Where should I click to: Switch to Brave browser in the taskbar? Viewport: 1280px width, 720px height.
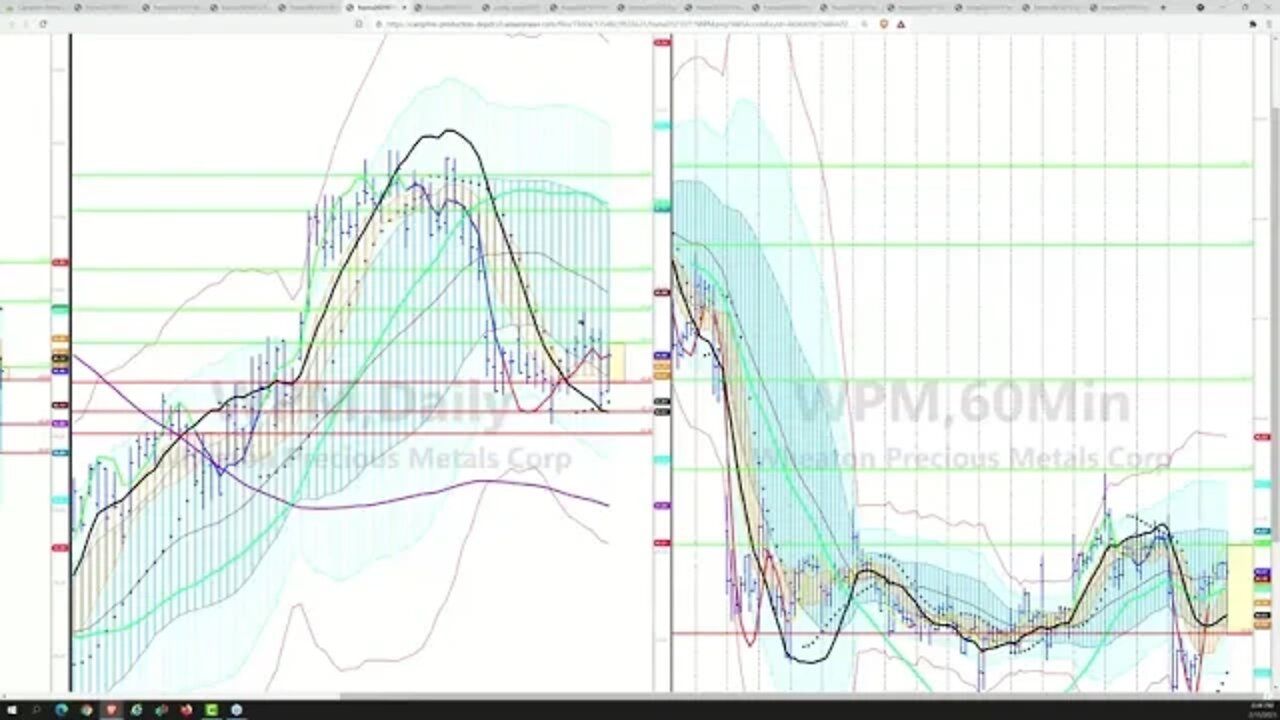point(111,710)
